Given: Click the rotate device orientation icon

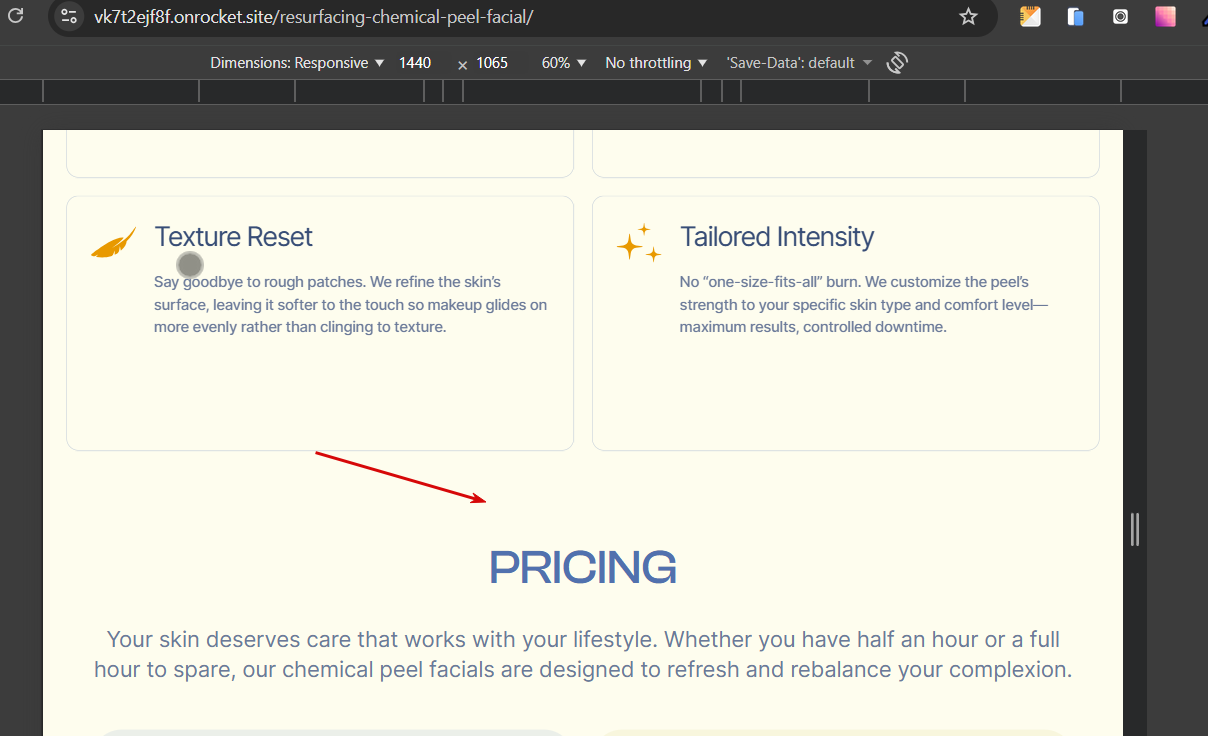Looking at the screenshot, I should (x=897, y=63).
